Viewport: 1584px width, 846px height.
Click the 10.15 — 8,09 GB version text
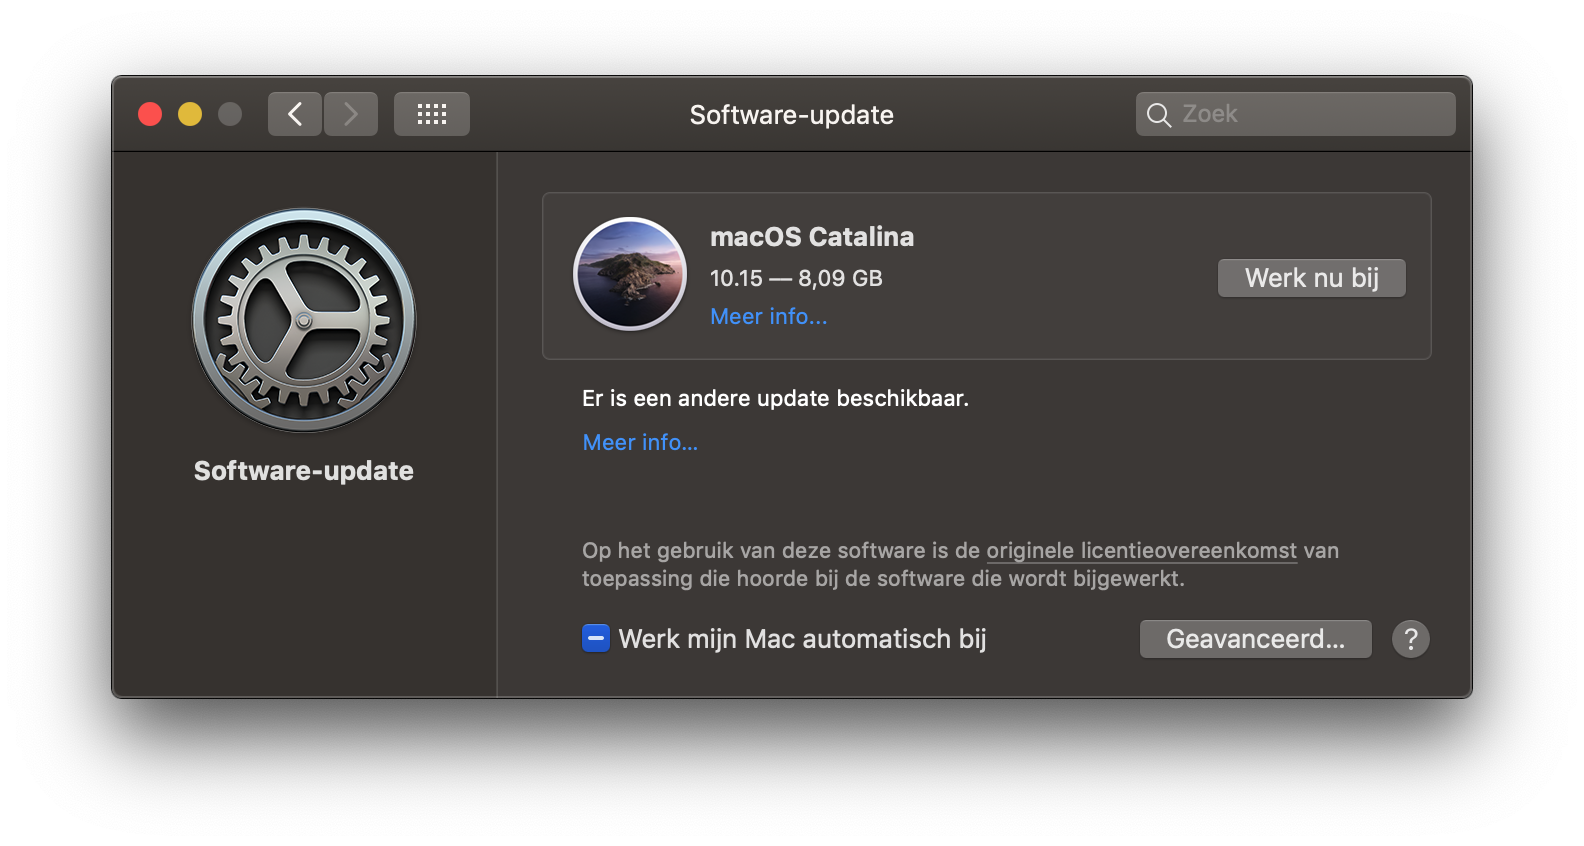(x=797, y=278)
